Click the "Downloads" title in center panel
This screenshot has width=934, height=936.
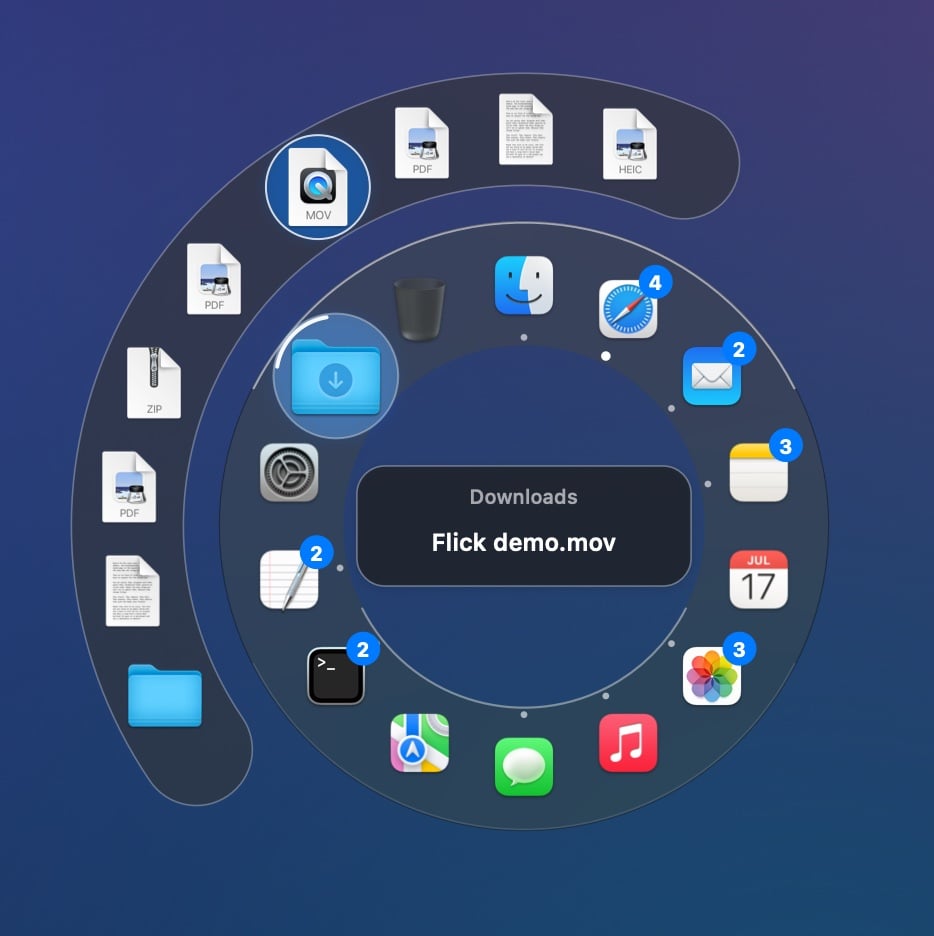tap(523, 497)
